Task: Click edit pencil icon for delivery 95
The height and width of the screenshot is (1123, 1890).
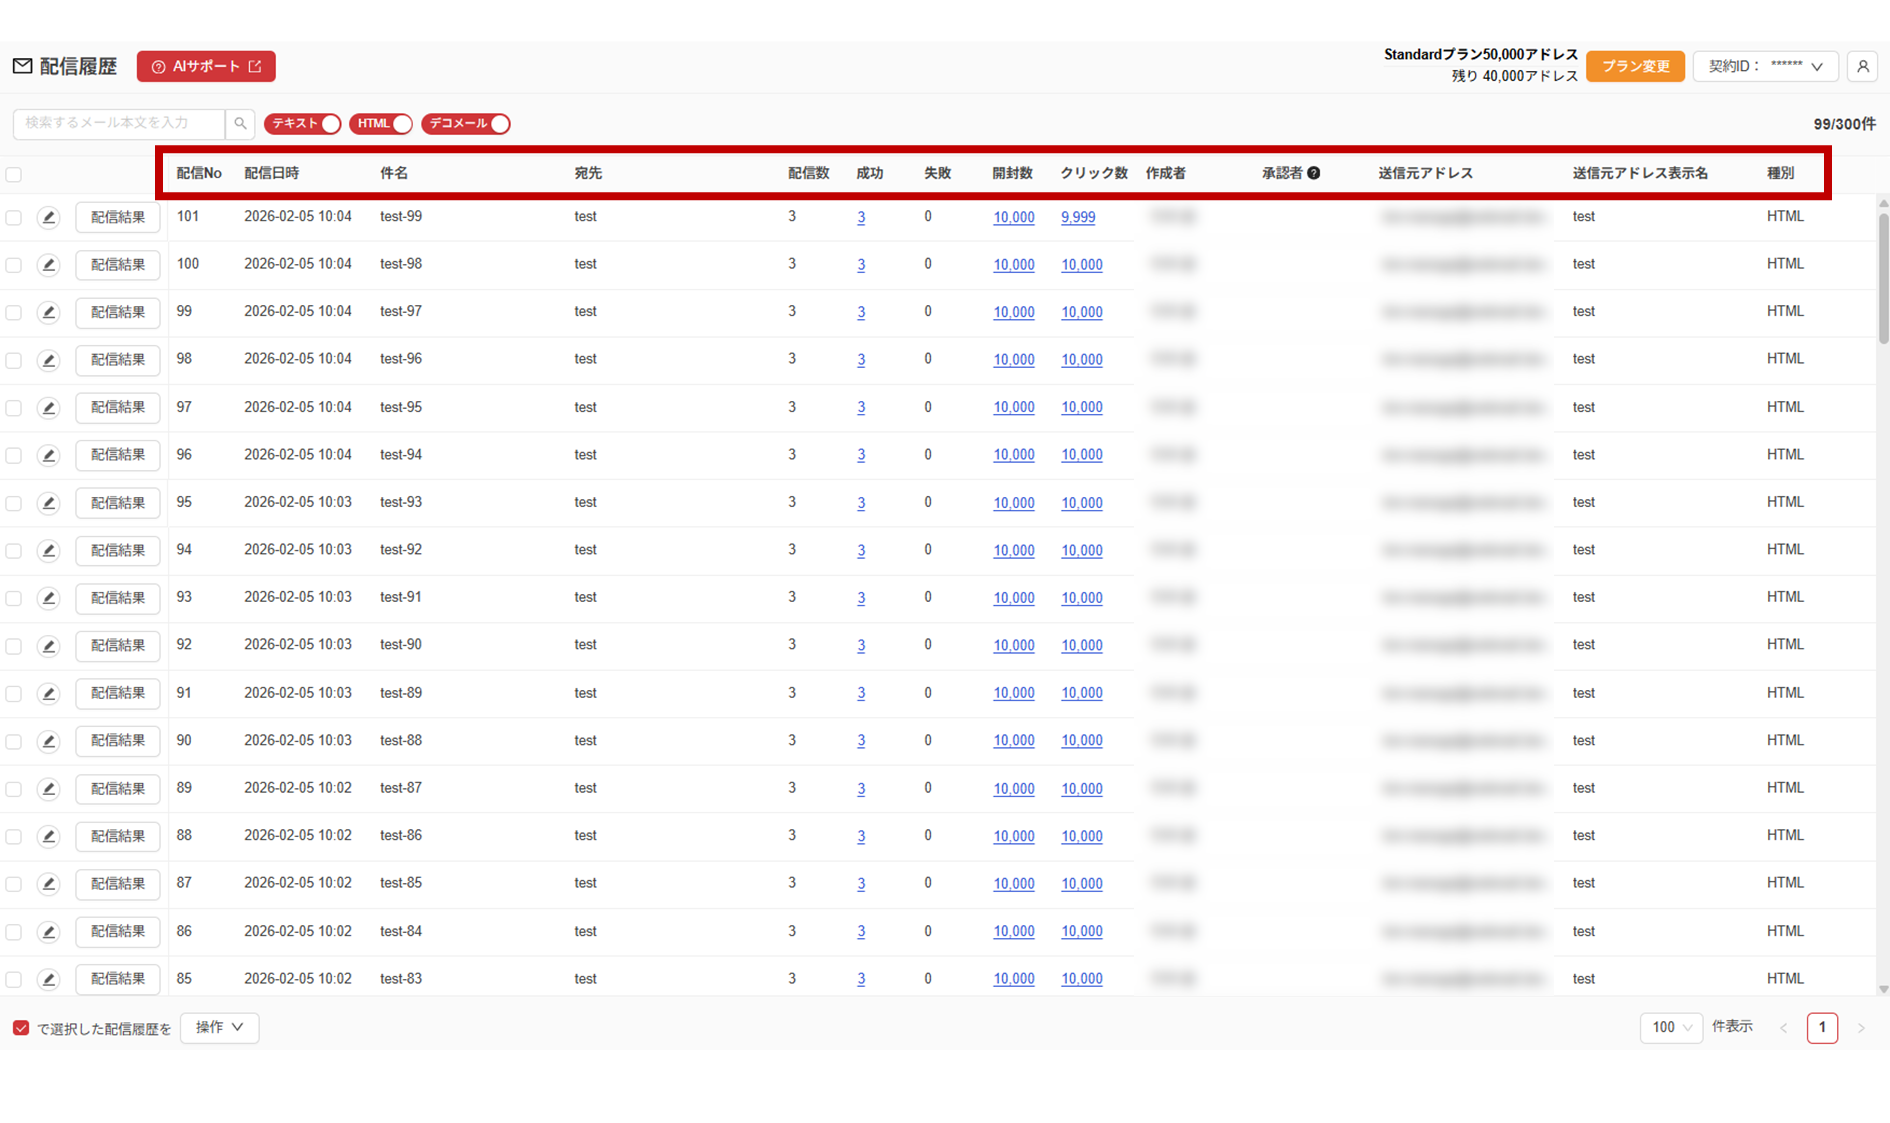Action: pyautogui.click(x=48, y=503)
